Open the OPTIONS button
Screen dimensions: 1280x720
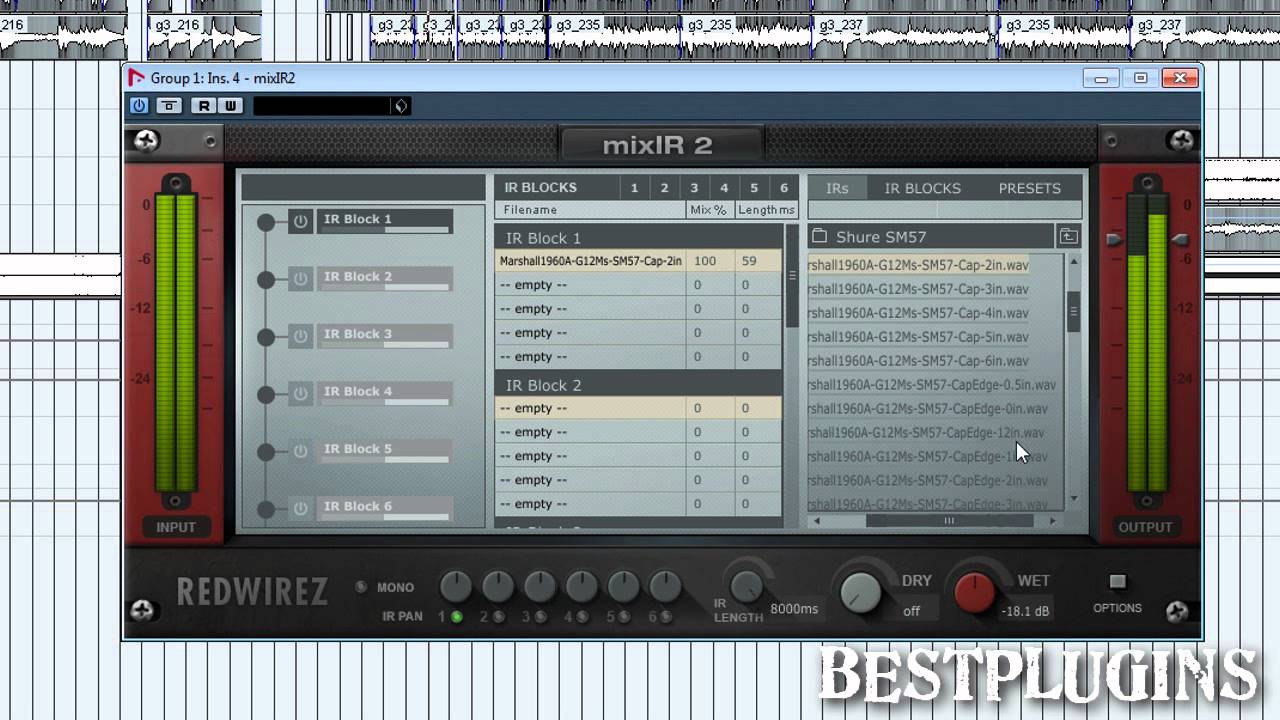[x=1117, y=582]
